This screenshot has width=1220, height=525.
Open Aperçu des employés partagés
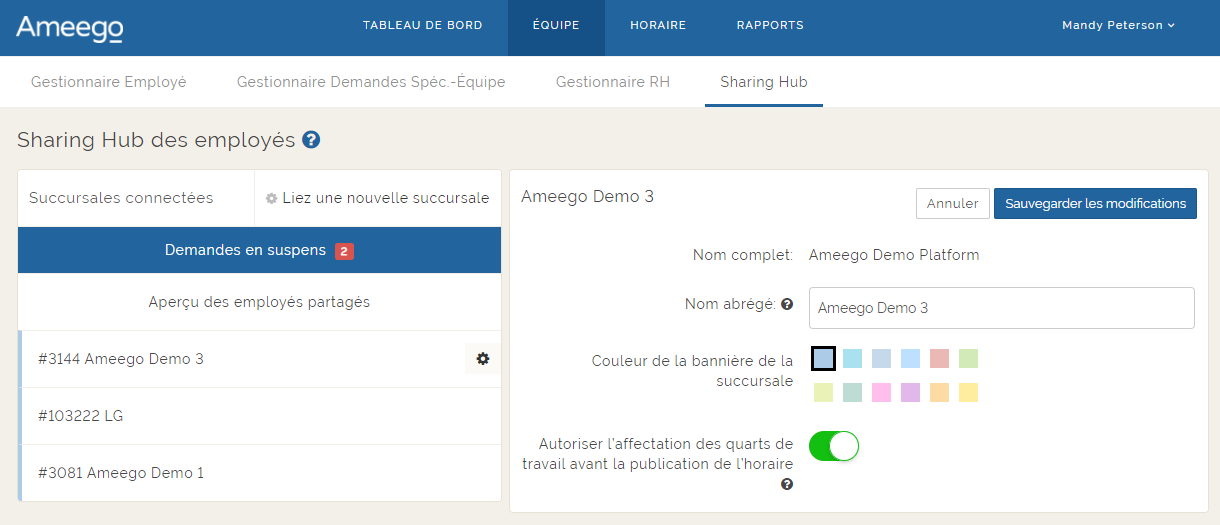pos(259,302)
